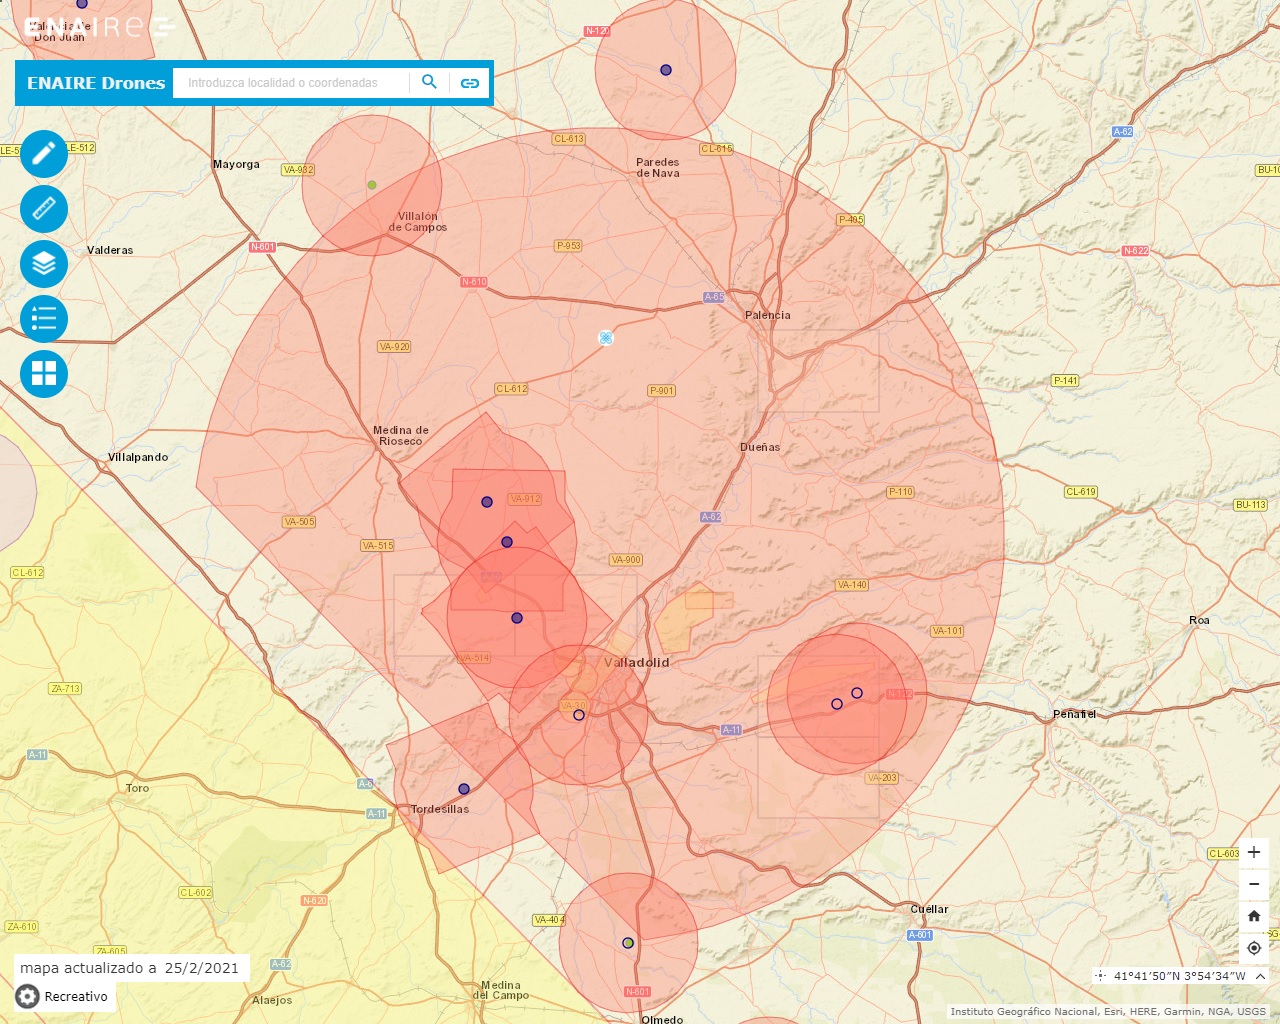This screenshot has width=1280, height=1024.
Task: Expand the coordinates conversion chevron
Action: coord(1261,976)
